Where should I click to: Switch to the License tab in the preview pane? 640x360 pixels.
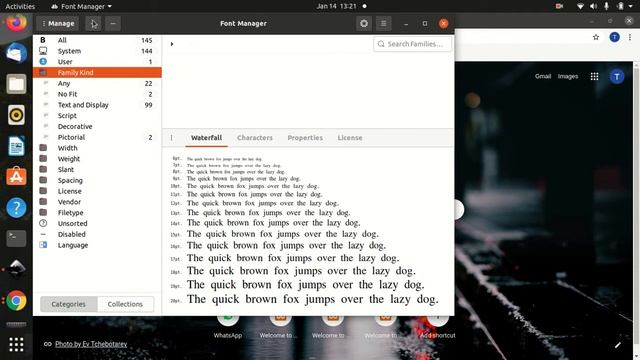tap(350, 138)
